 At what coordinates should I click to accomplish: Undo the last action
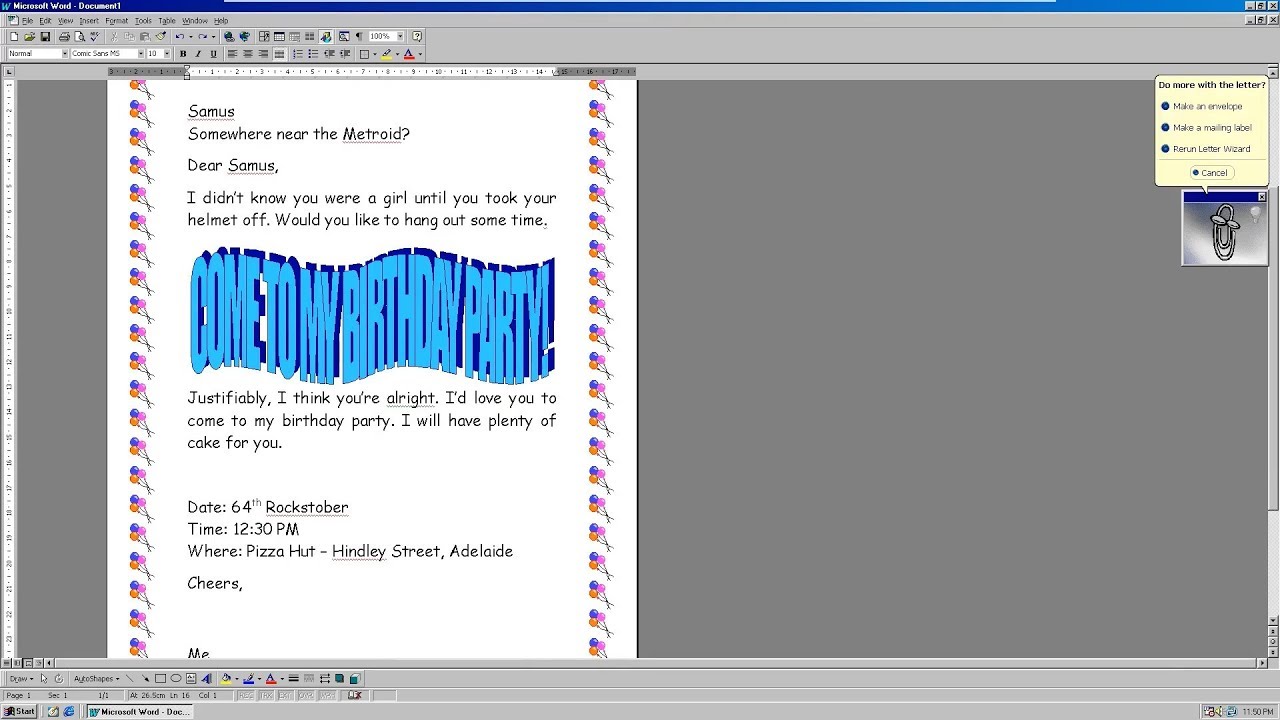click(180, 37)
